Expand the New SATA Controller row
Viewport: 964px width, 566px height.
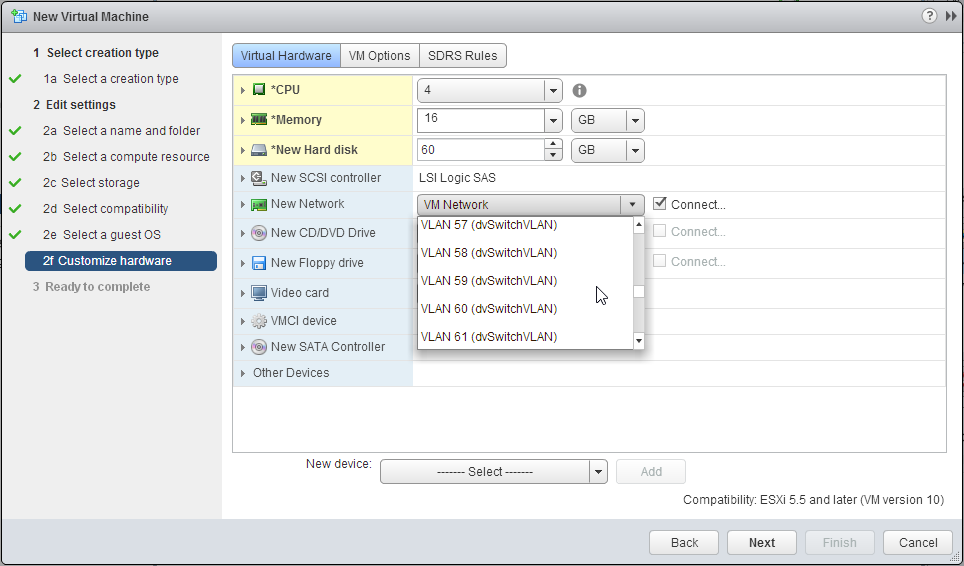pyautogui.click(x=243, y=347)
